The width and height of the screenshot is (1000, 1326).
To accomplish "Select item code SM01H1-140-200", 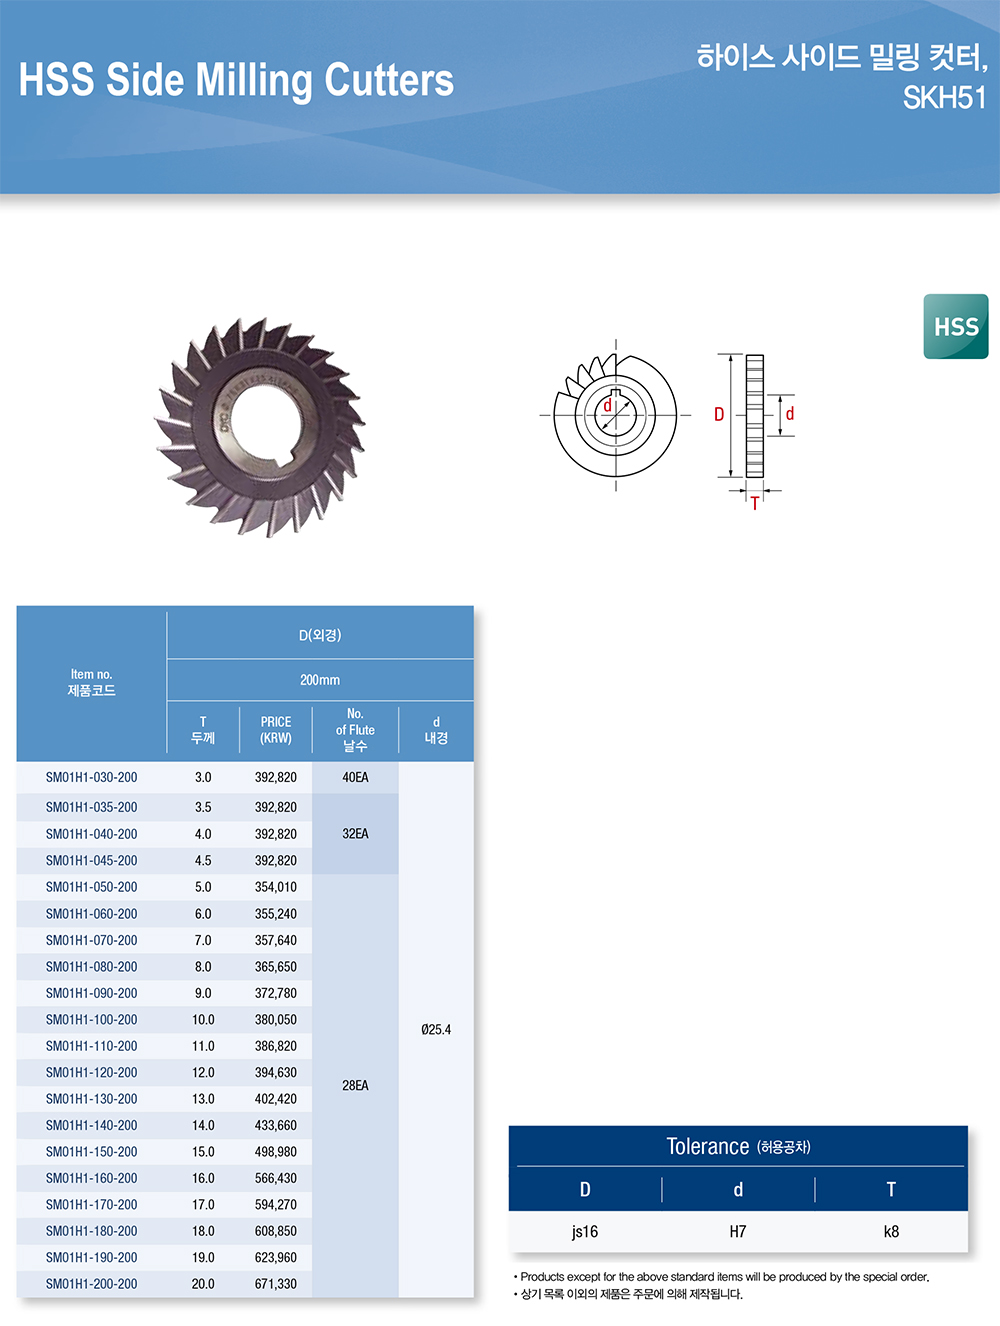I will pos(92,1125).
